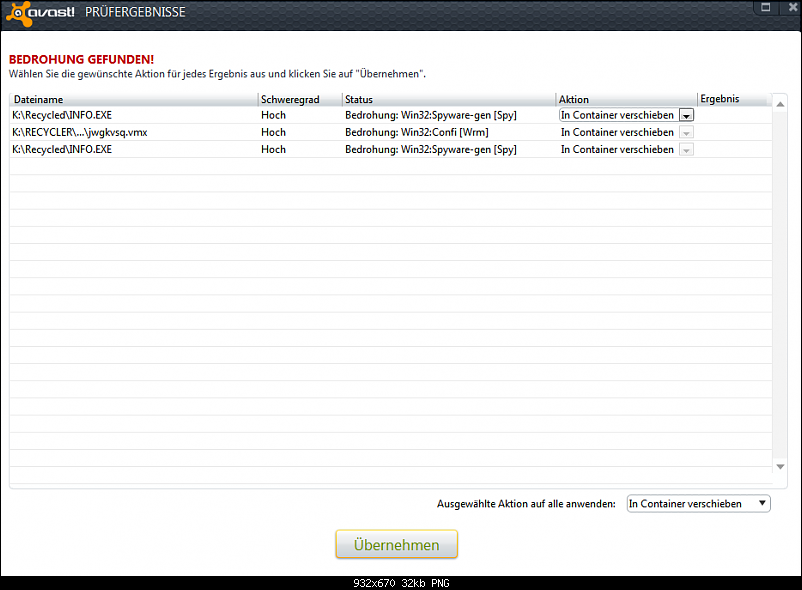Select the first K:\Recycled\INFO.EXE entry
This screenshot has width=802, height=590.
62,115
